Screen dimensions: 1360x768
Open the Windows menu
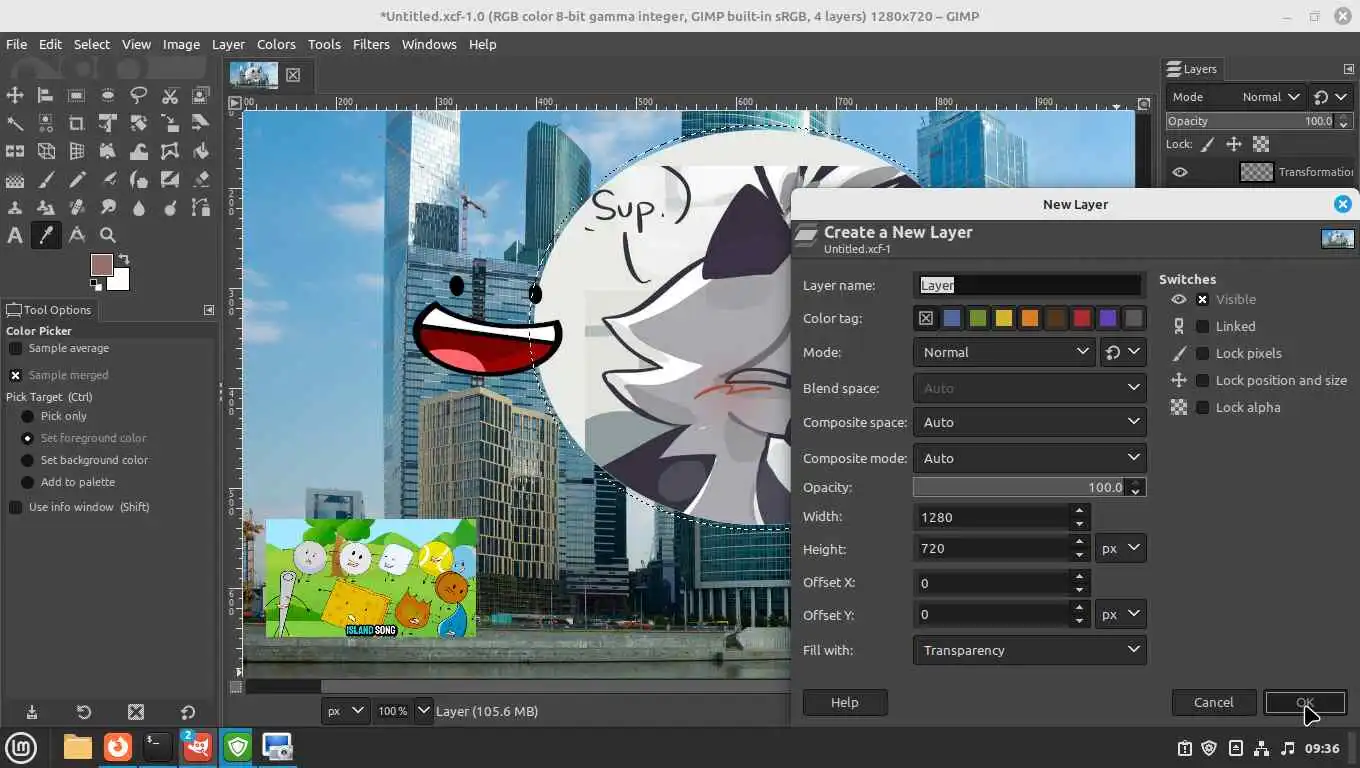(x=429, y=44)
